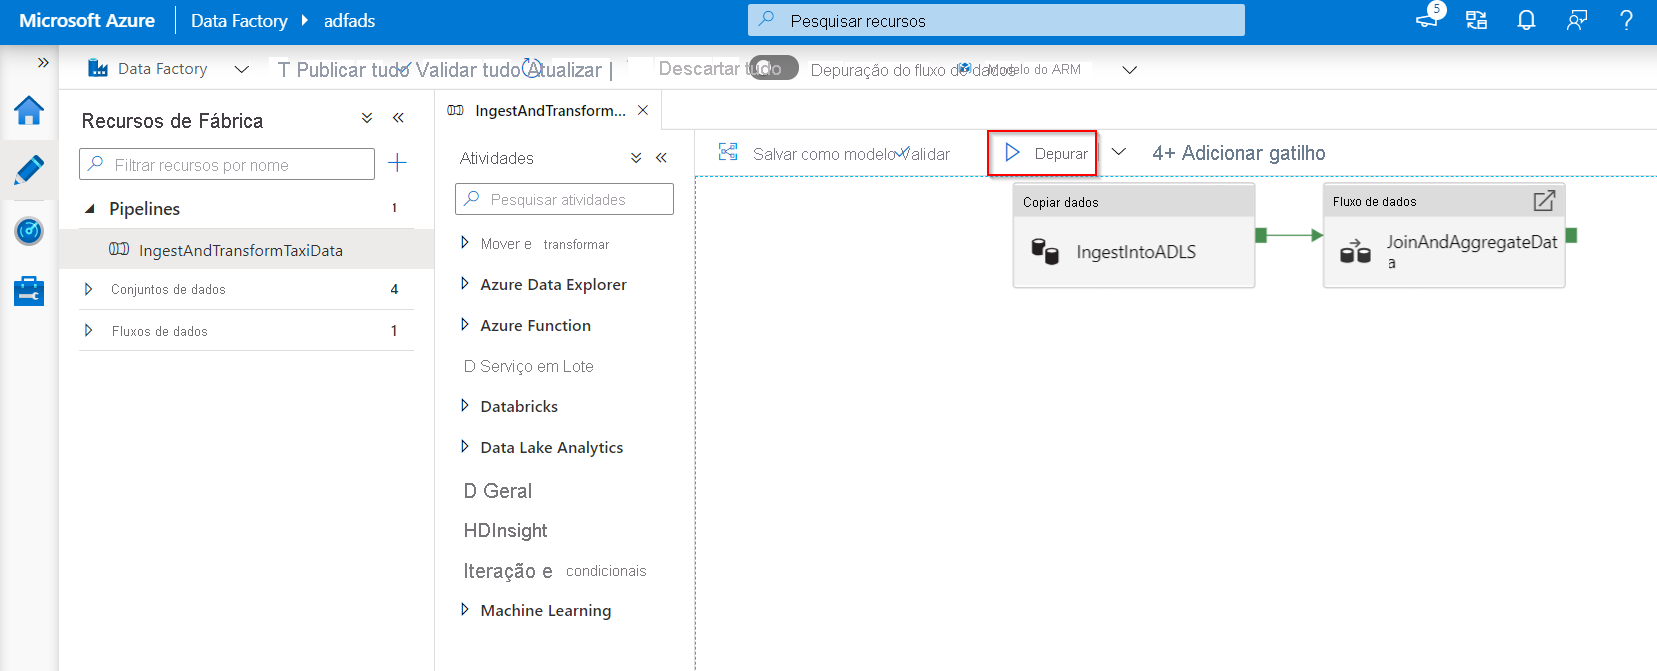Collapse all items in Recursos de Fábrica
This screenshot has height=671, width=1657.
pos(367,118)
